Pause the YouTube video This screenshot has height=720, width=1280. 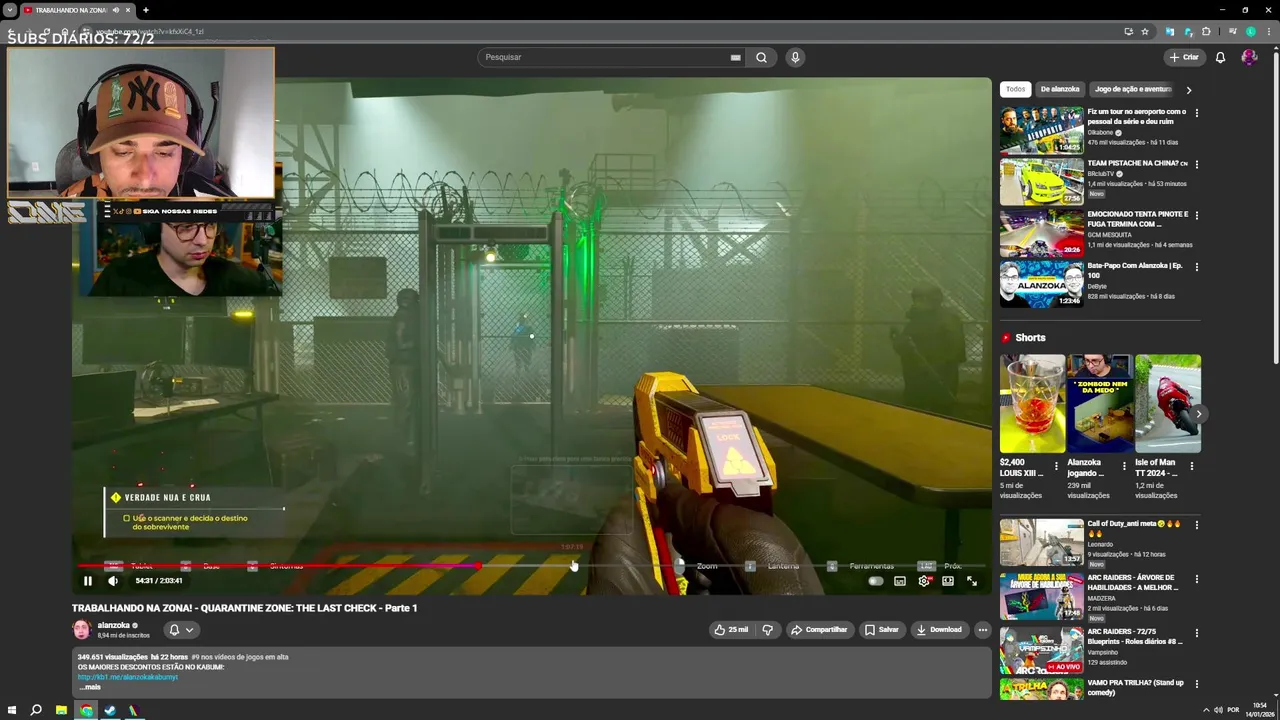point(88,581)
